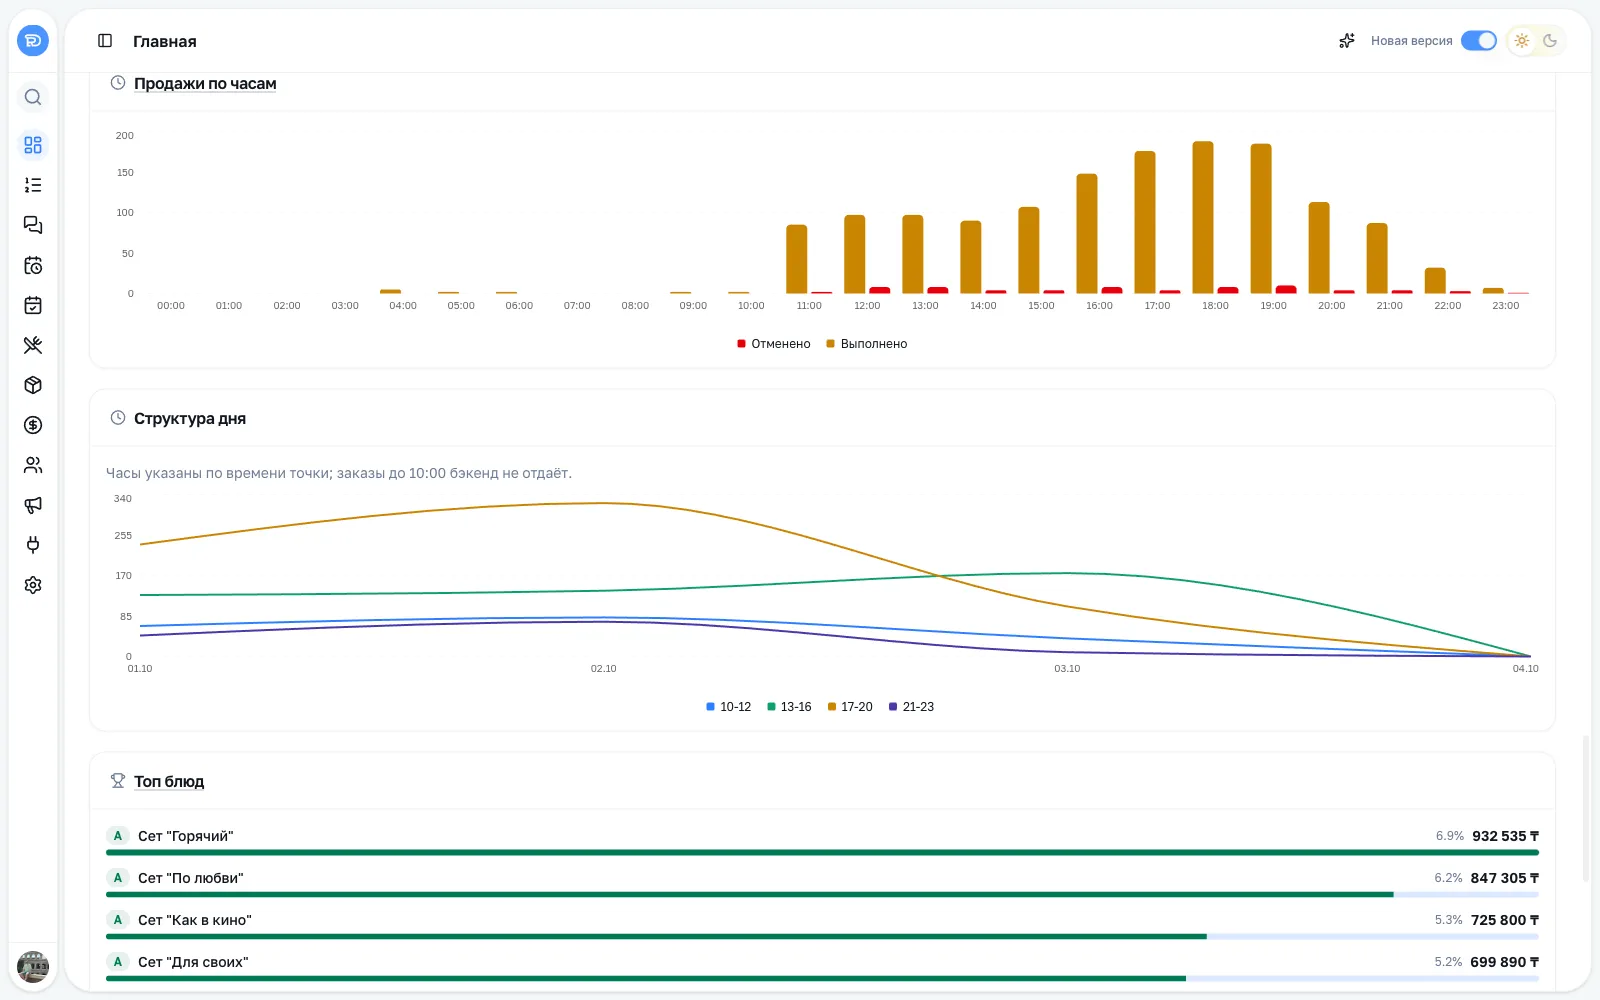Collapse the sidebar panel toggle
The width and height of the screenshot is (1600, 1000).
(x=105, y=41)
